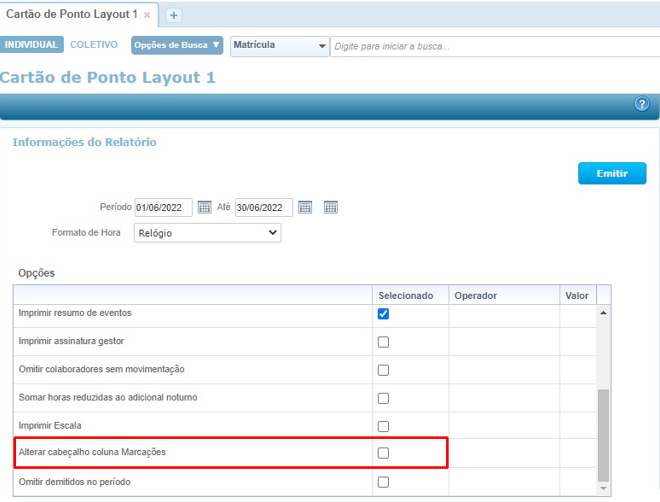Open Formato de Hora Relógio dropdown

207,233
